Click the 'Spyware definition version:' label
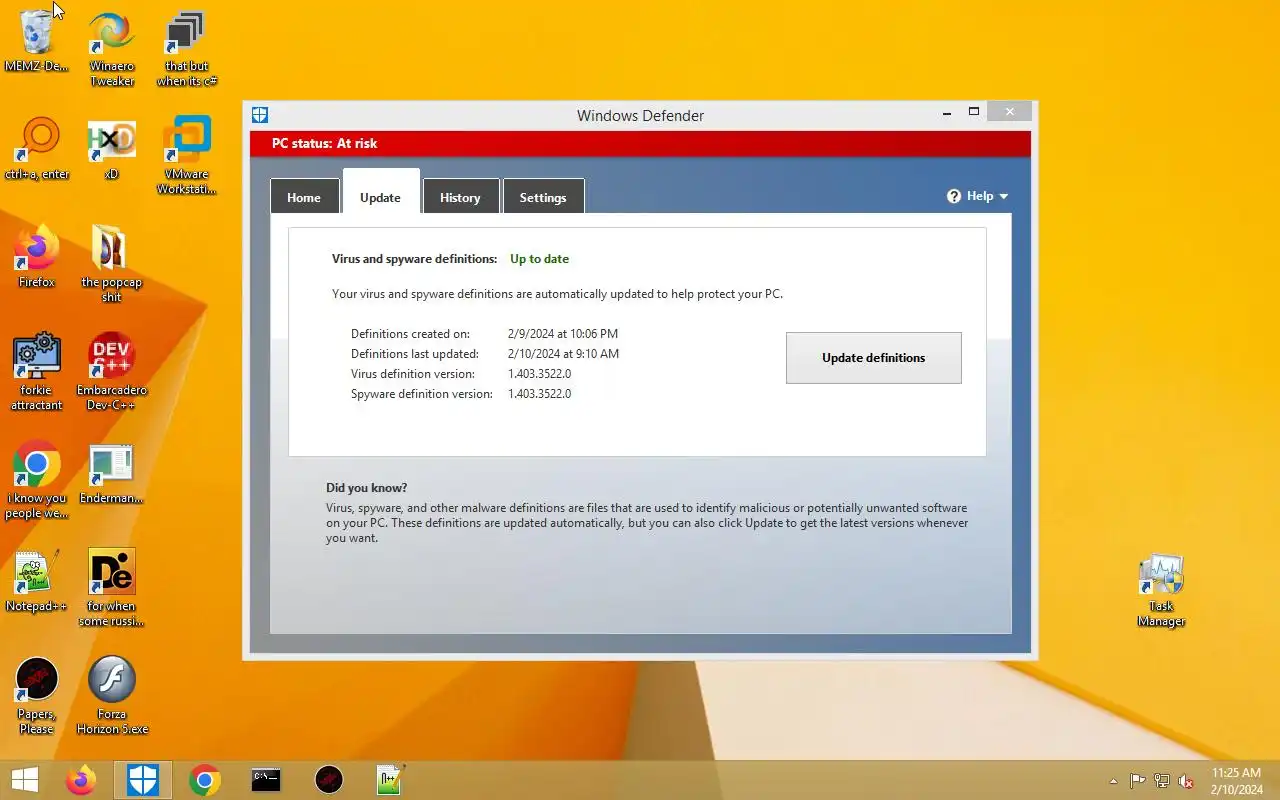1280x800 pixels. 422,394
